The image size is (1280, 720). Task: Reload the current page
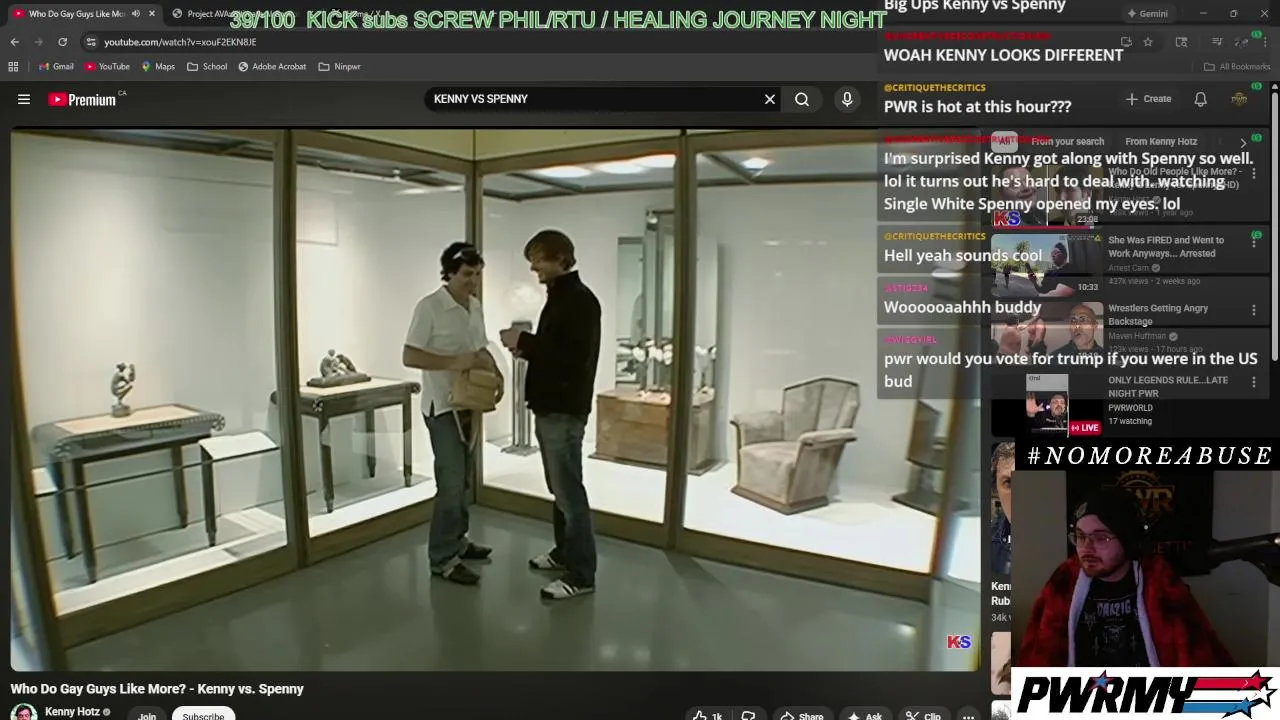(62, 42)
